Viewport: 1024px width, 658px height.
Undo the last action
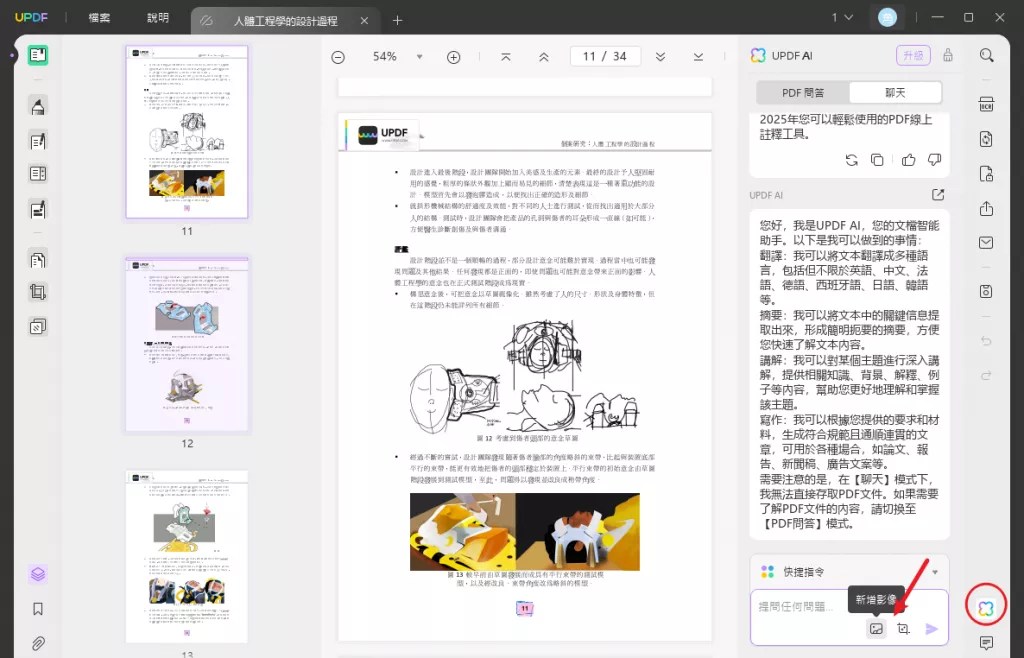click(986, 341)
